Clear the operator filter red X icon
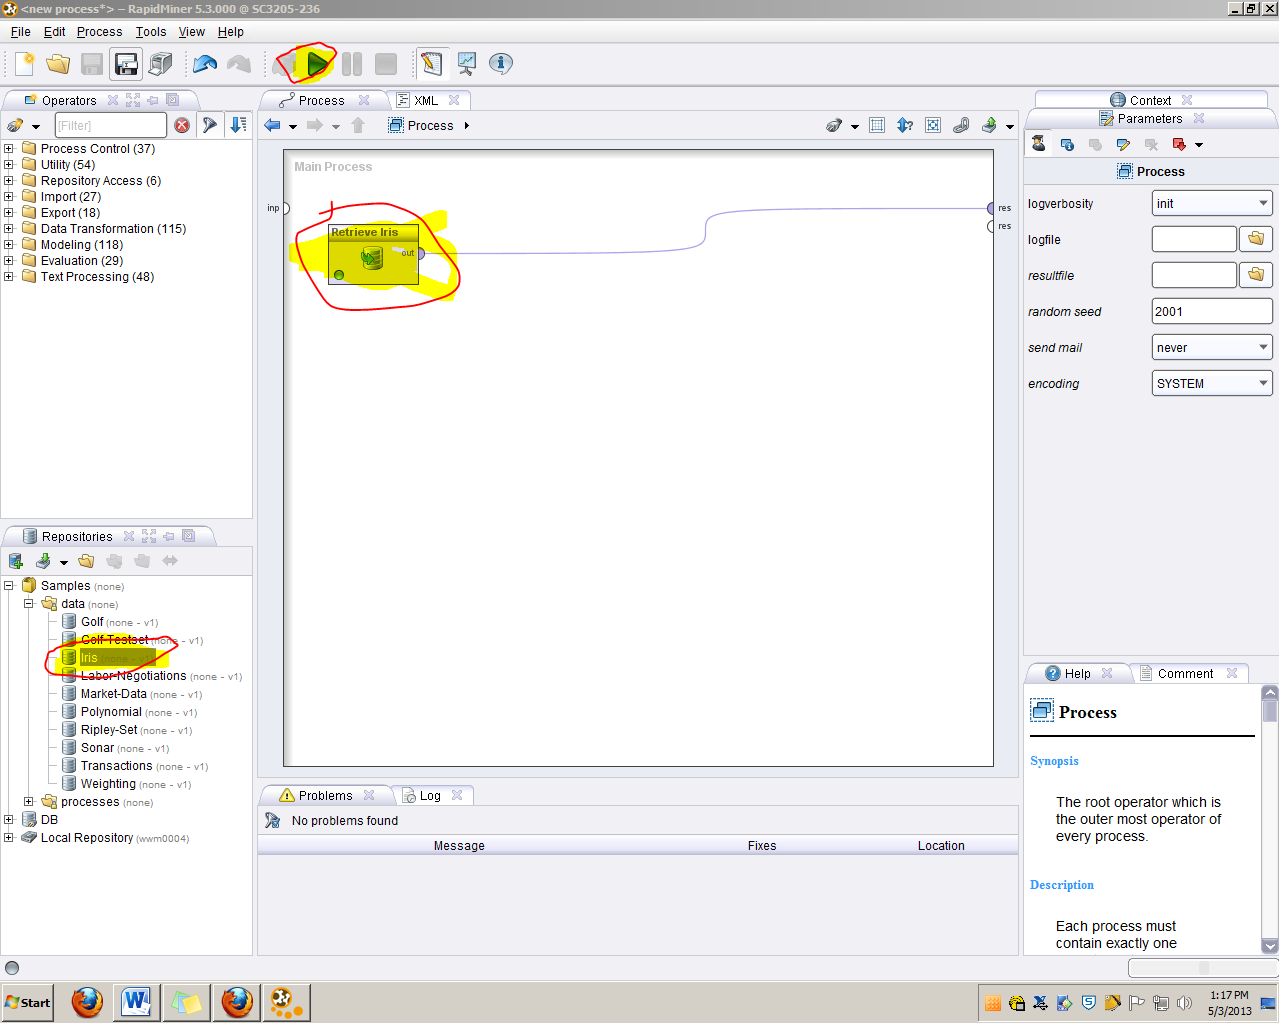 tap(182, 125)
